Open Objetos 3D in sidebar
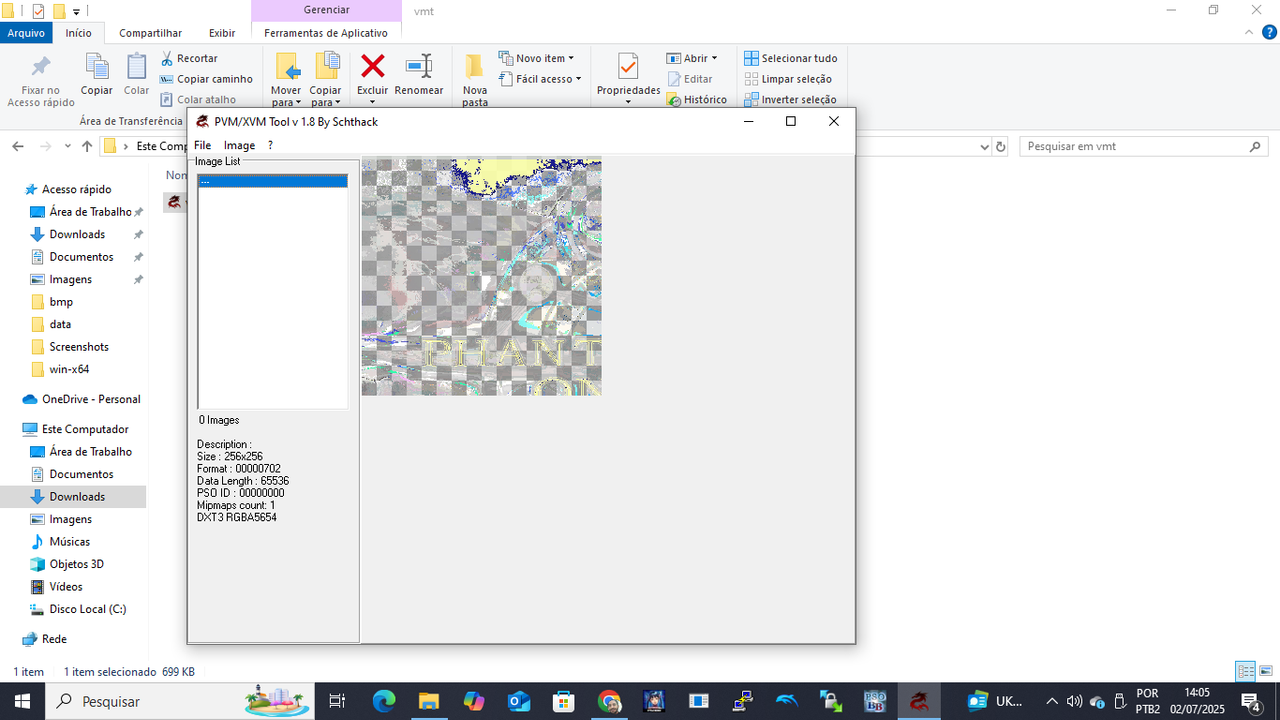 [76, 564]
